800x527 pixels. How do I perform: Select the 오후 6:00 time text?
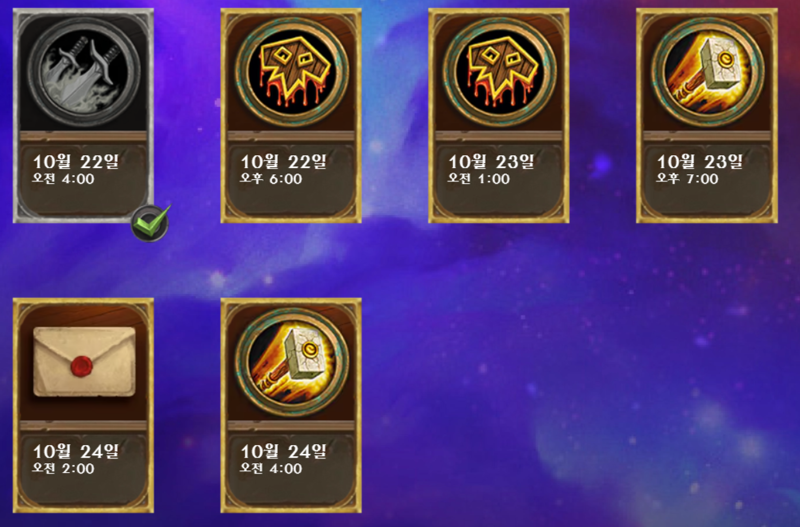(x=271, y=179)
